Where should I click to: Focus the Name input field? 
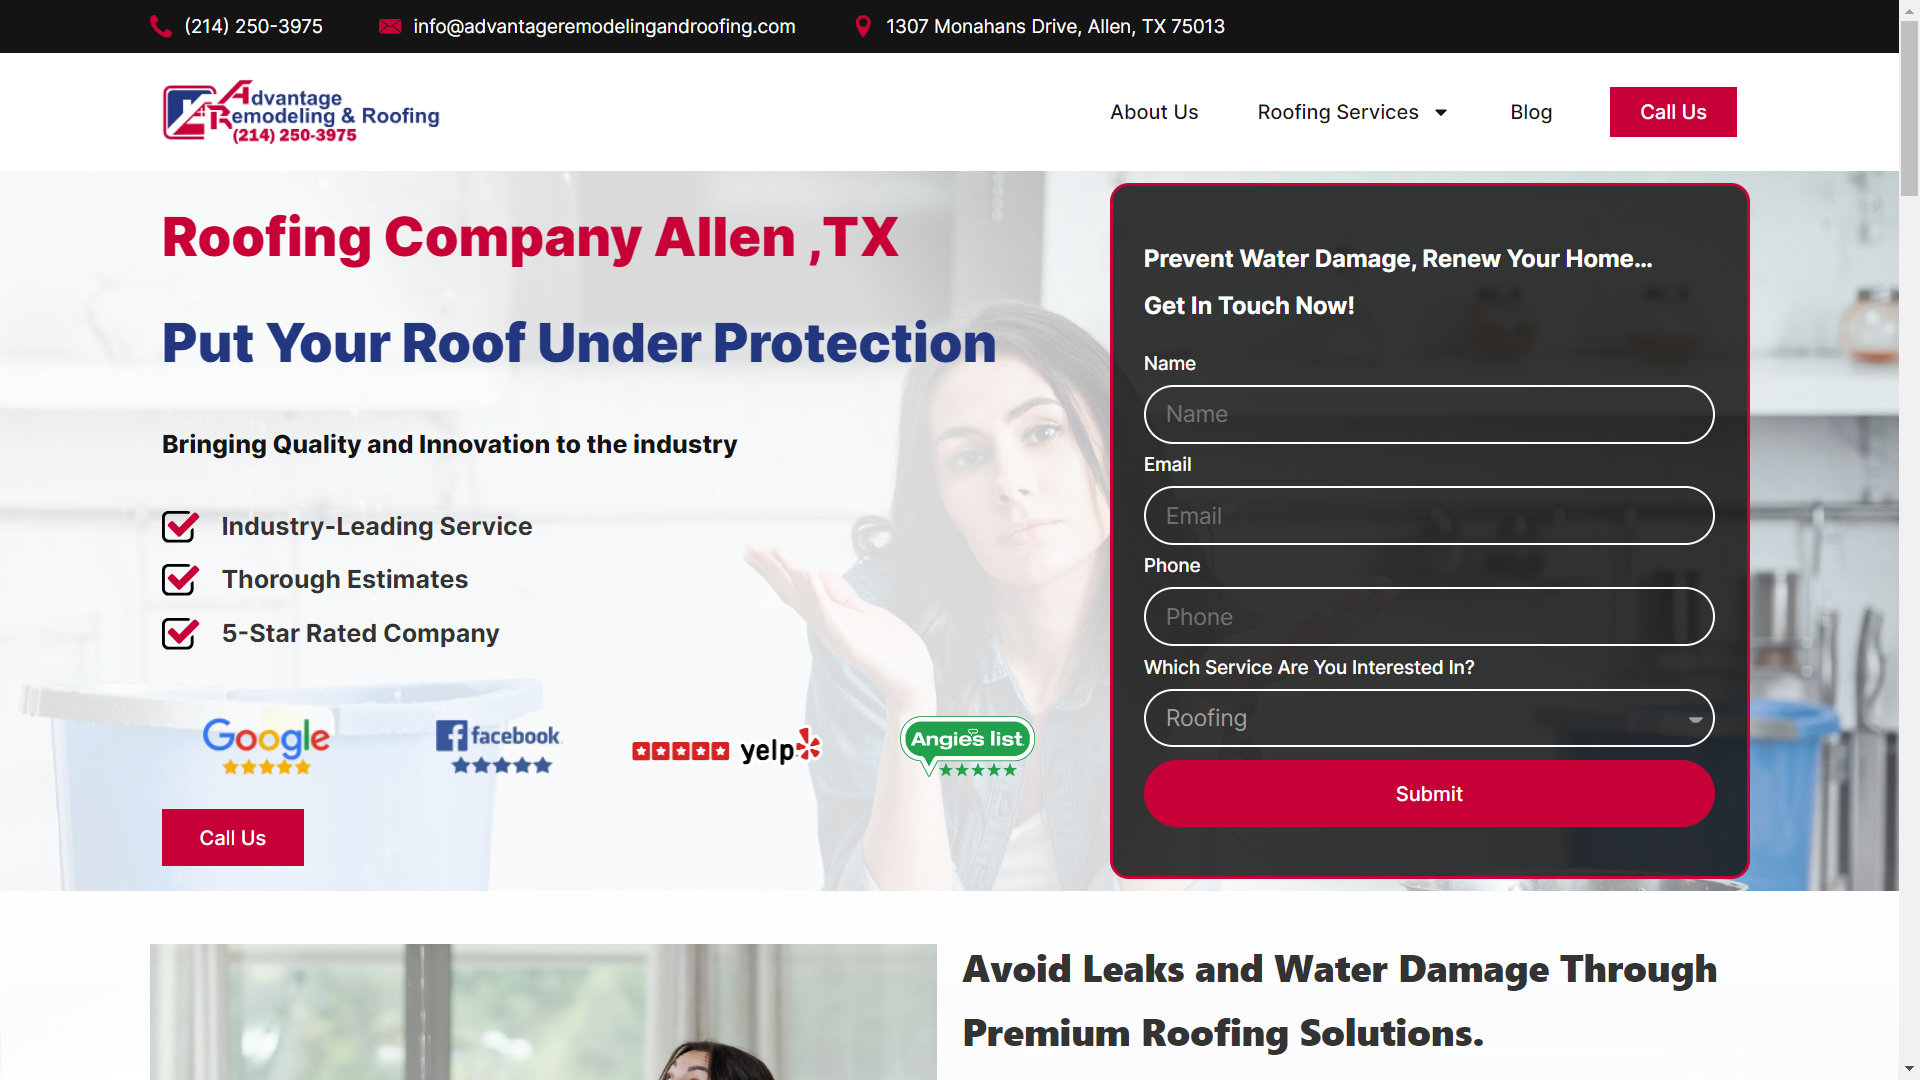1428,414
